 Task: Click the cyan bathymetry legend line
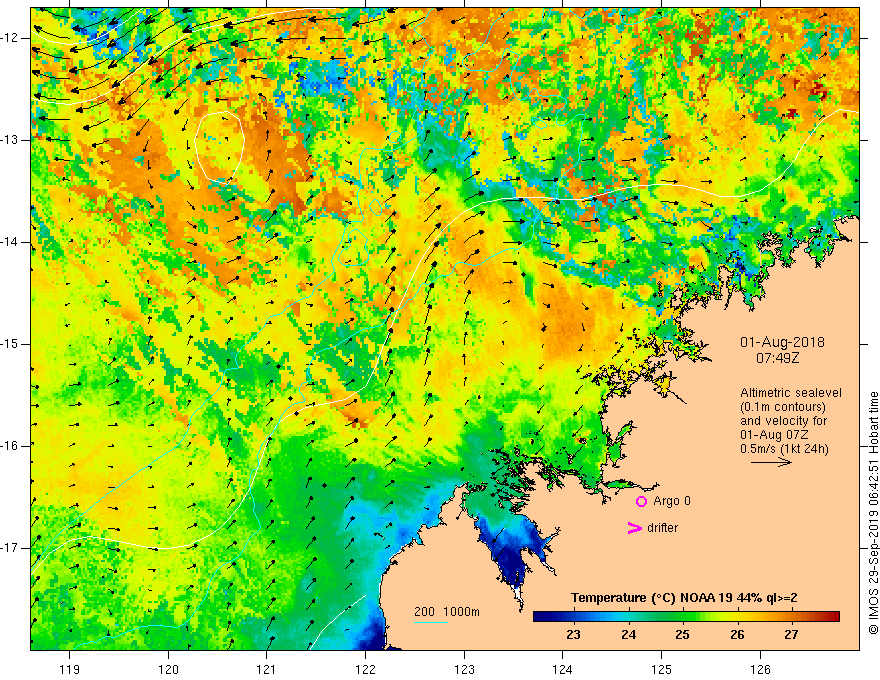click(x=430, y=622)
